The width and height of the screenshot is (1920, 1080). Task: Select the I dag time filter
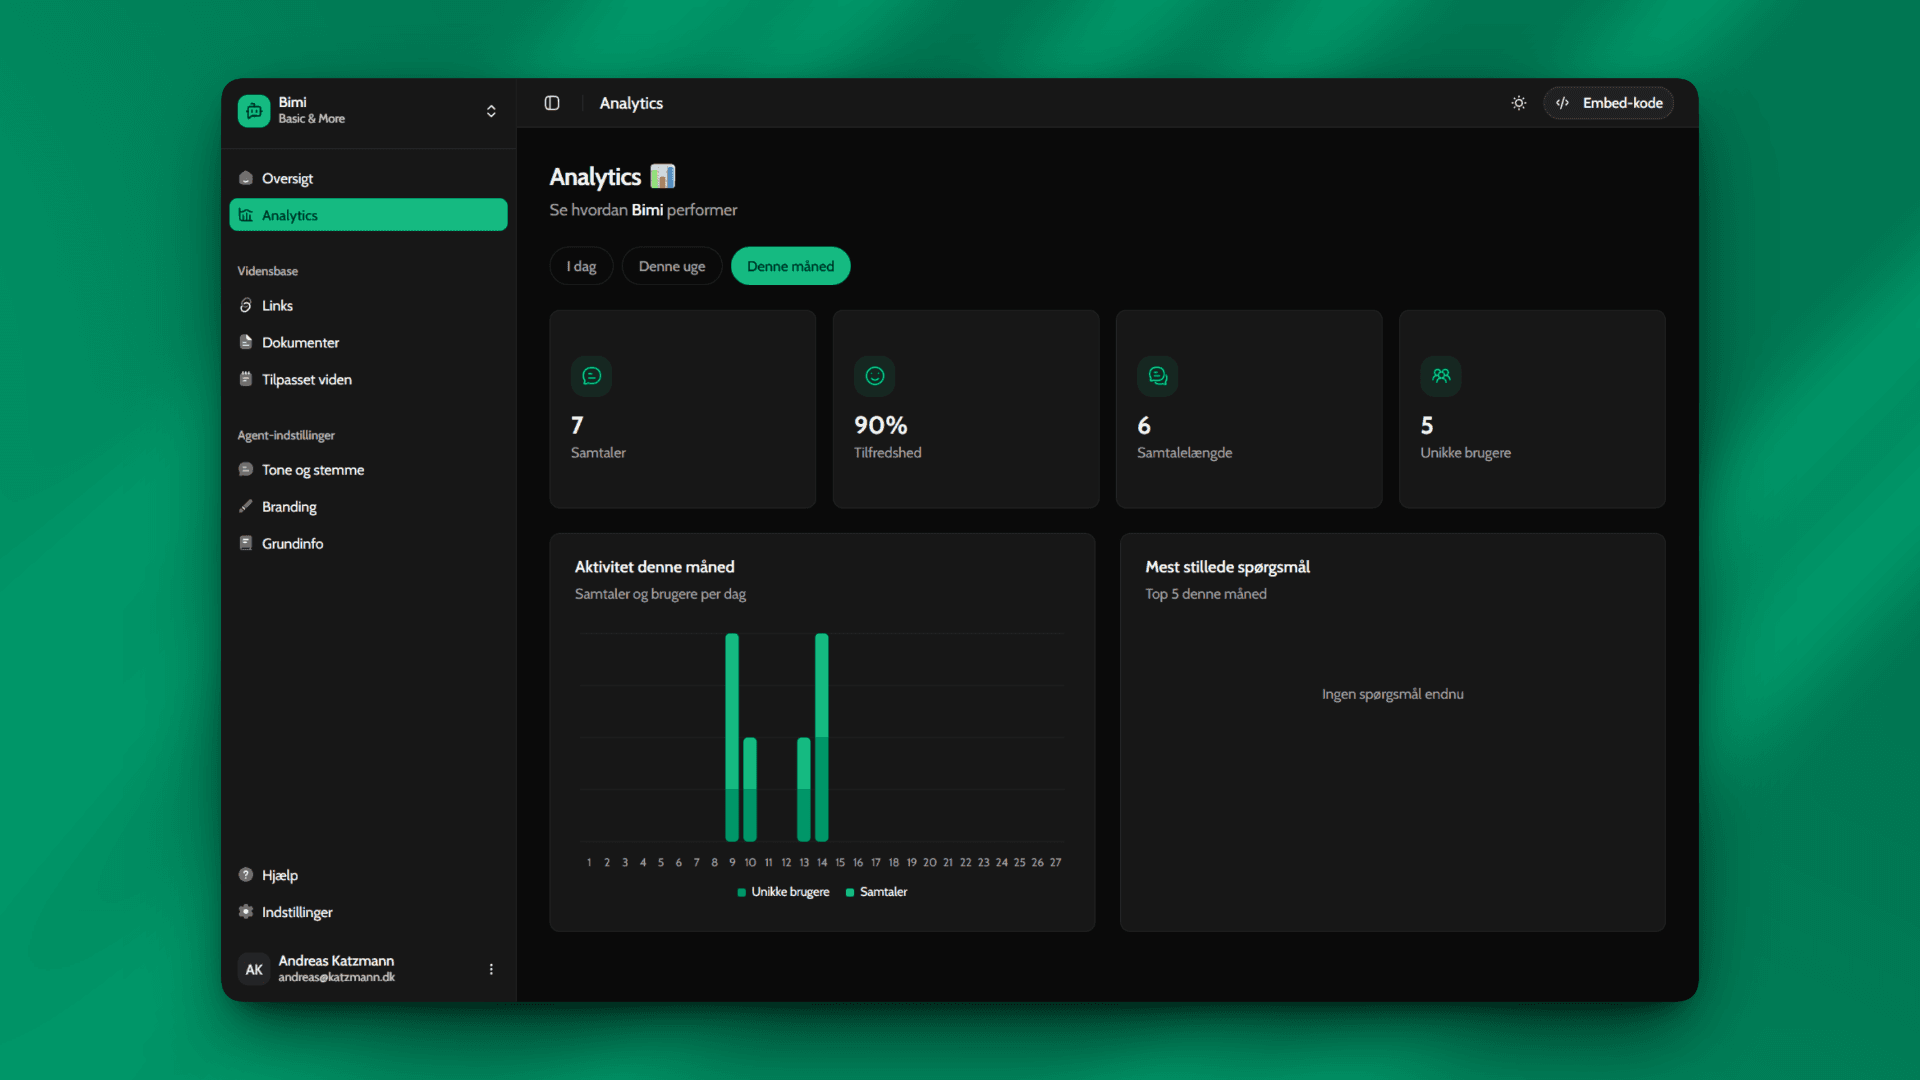coord(581,266)
